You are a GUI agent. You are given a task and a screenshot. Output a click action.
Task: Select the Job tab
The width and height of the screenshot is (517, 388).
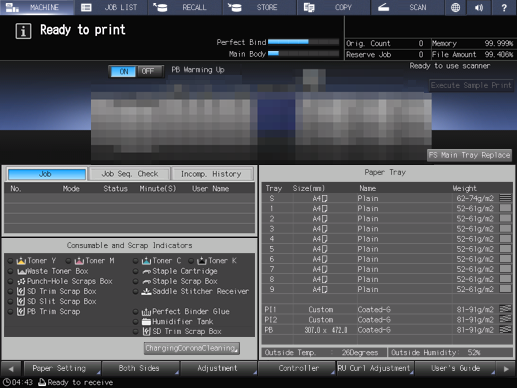click(x=47, y=174)
